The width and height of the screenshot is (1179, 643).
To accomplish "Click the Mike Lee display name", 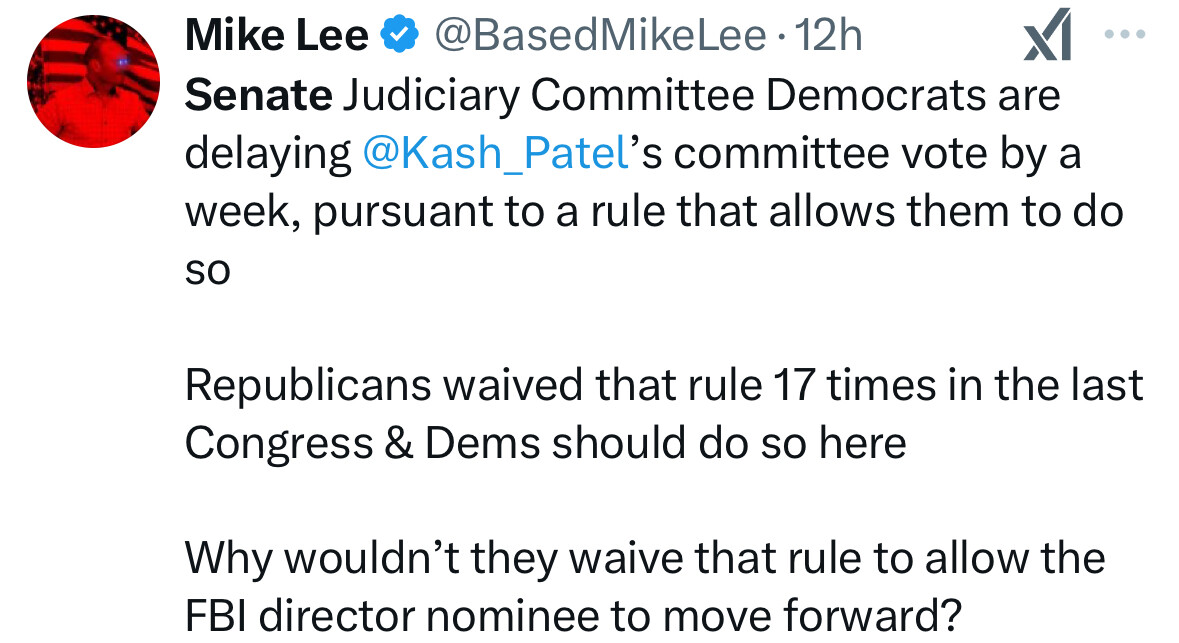I will (277, 38).
